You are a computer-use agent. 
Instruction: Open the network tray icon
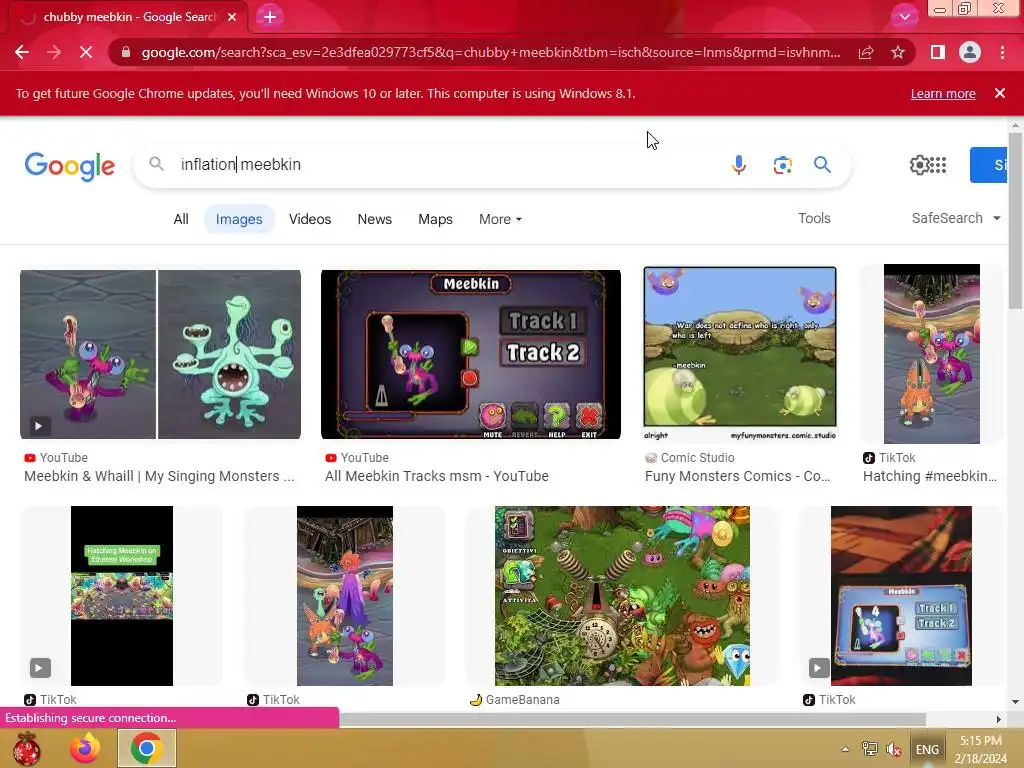870,749
